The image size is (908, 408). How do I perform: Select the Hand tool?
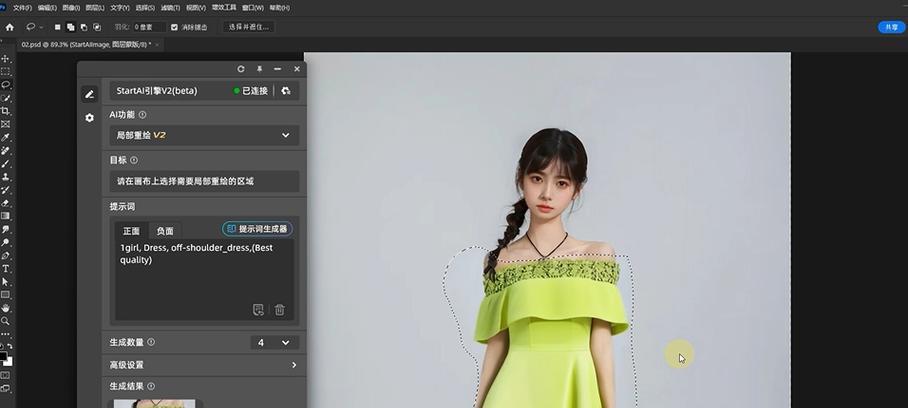[x=6, y=308]
